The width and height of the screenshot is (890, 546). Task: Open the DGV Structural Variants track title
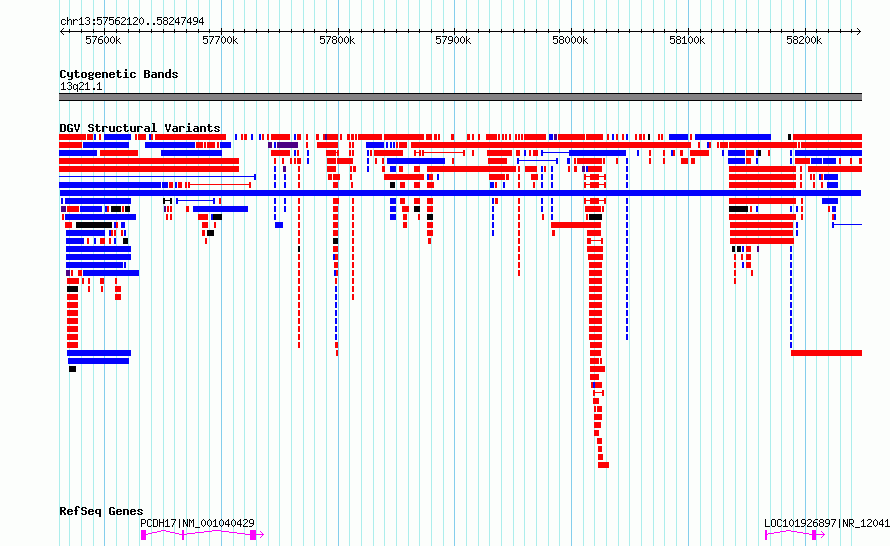pyautogui.click(x=140, y=128)
